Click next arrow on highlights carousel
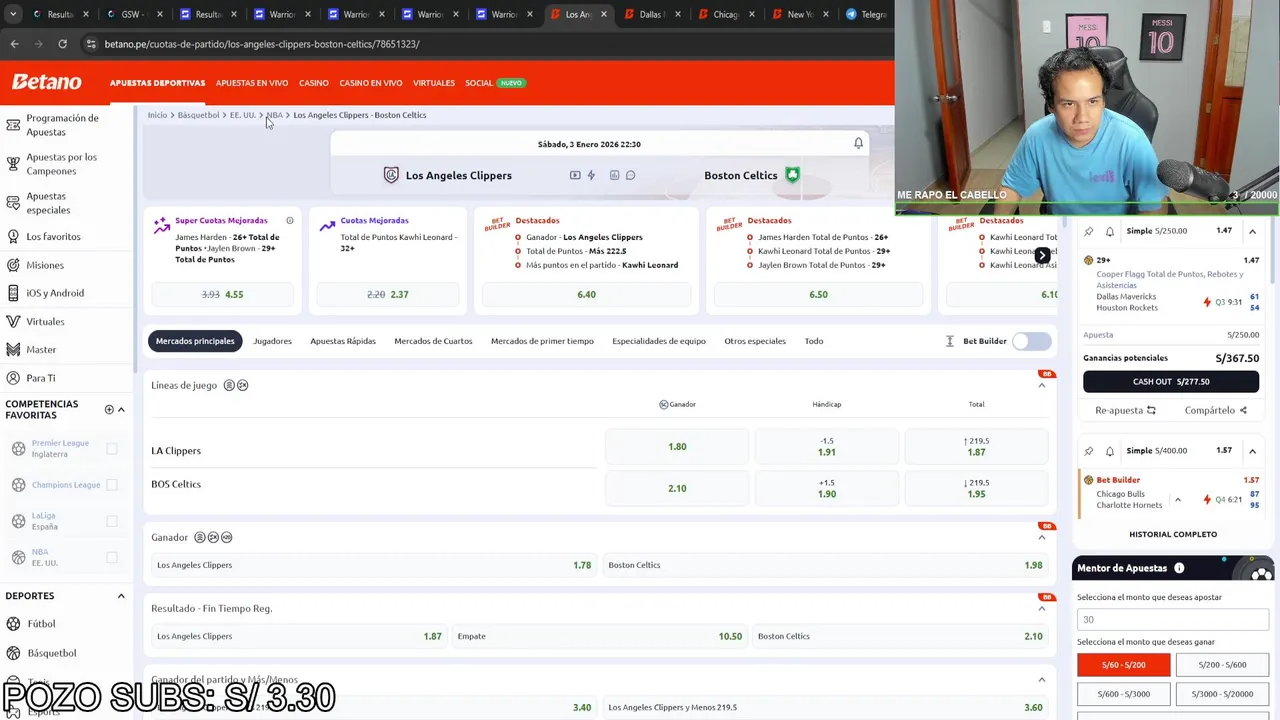 tap(1042, 256)
